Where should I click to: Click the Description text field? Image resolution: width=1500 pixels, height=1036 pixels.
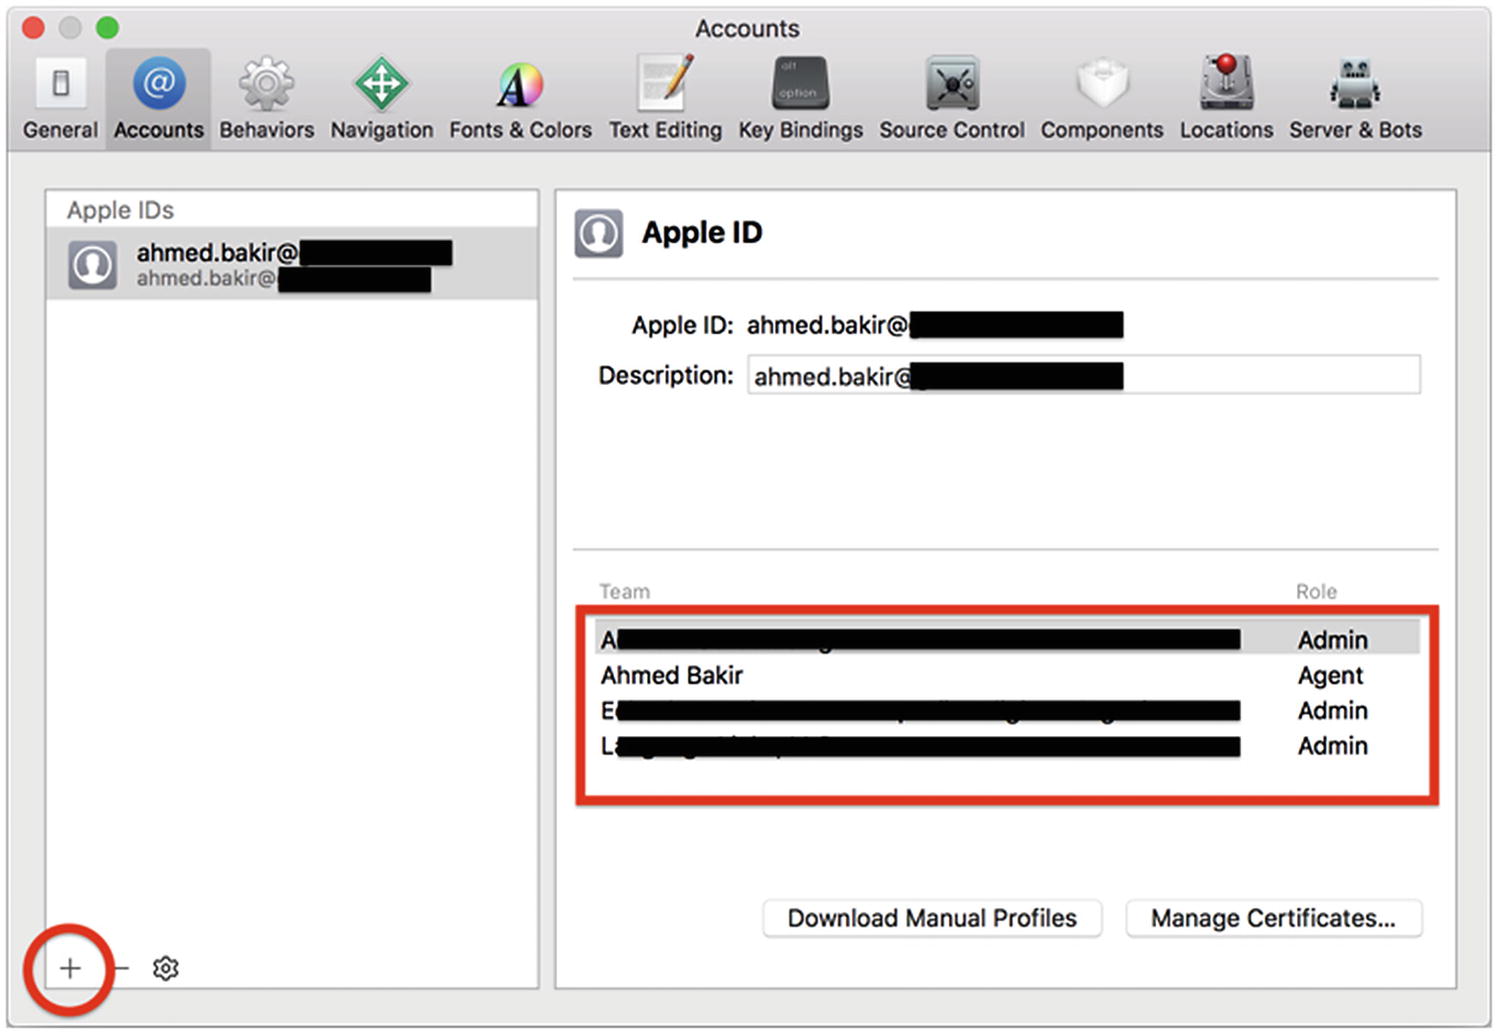pos(1084,375)
